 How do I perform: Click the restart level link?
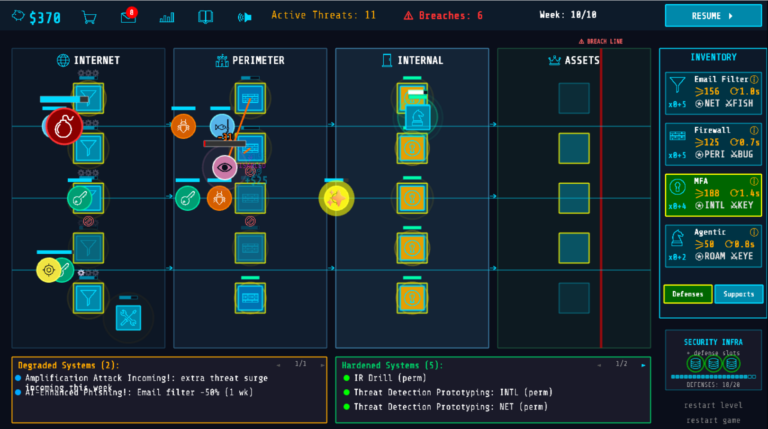pyautogui.click(x=713, y=405)
